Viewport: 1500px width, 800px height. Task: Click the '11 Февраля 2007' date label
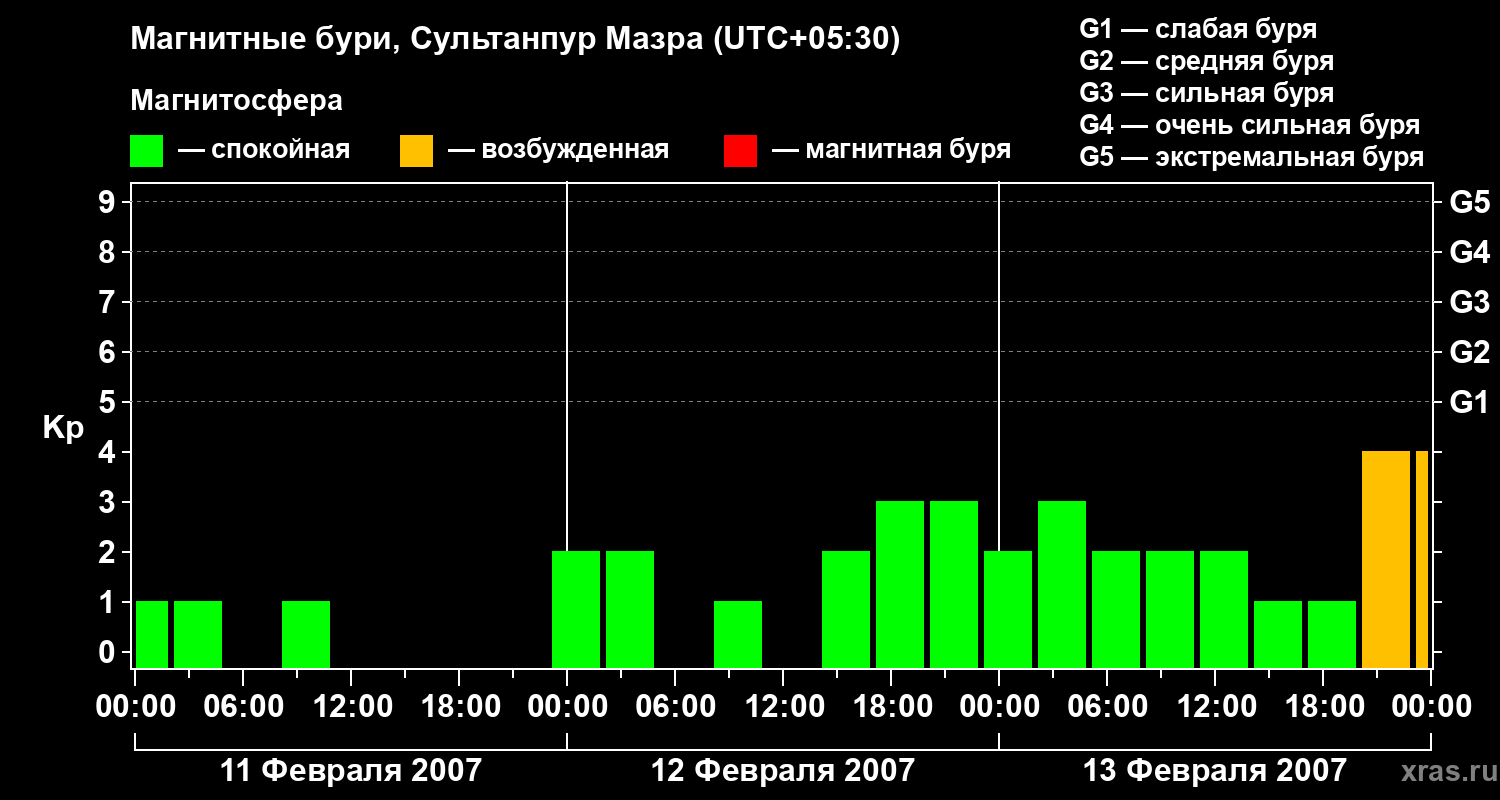(x=351, y=770)
